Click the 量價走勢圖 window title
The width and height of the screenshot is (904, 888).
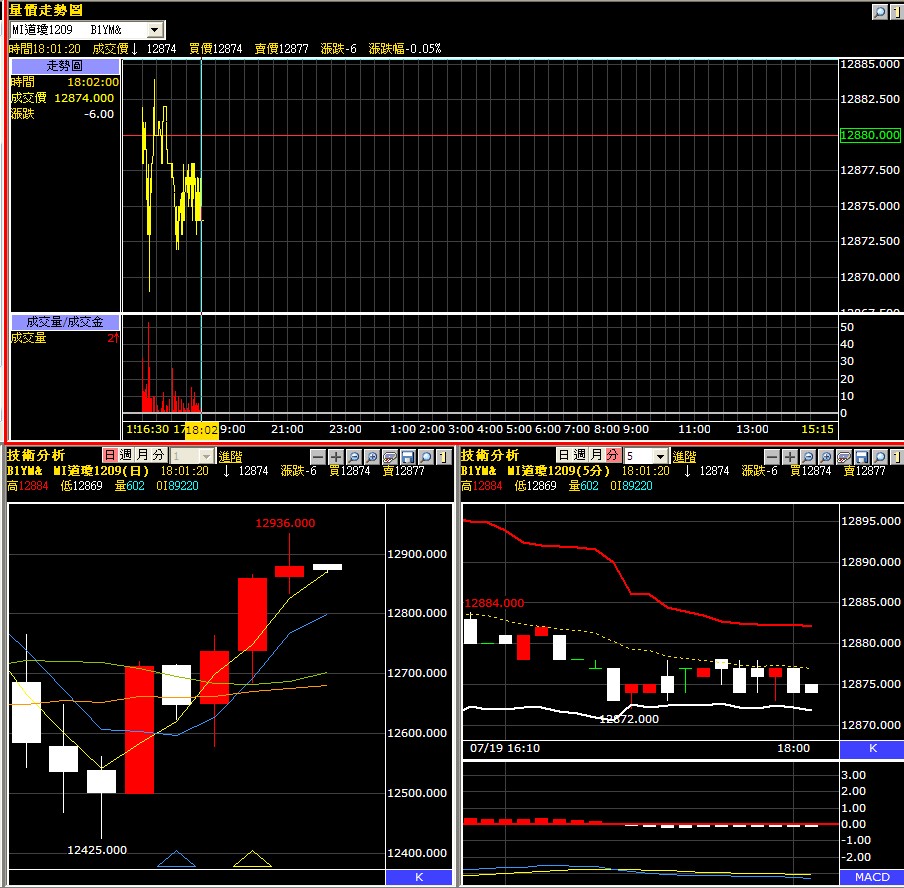click(x=46, y=10)
